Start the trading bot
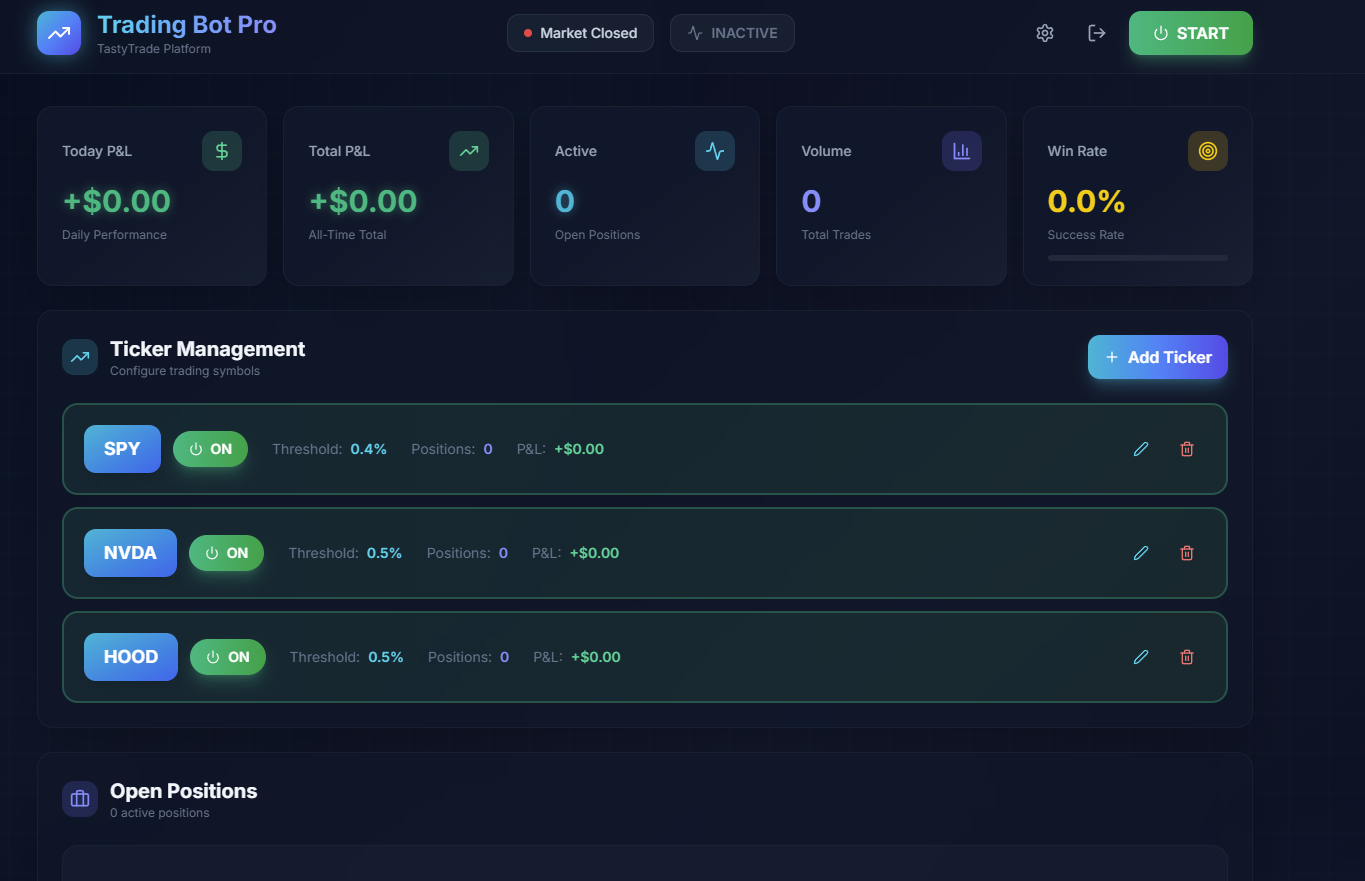Viewport: 1365px width, 881px height. pyautogui.click(x=1190, y=33)
